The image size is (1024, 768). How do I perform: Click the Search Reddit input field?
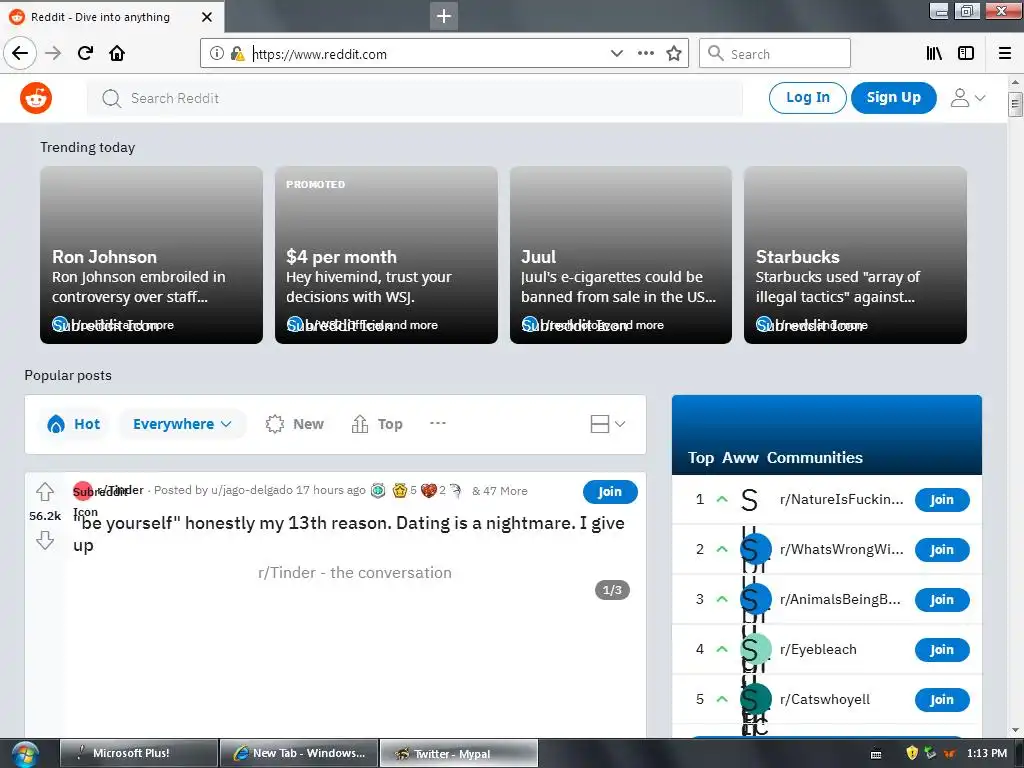[415, 99]
